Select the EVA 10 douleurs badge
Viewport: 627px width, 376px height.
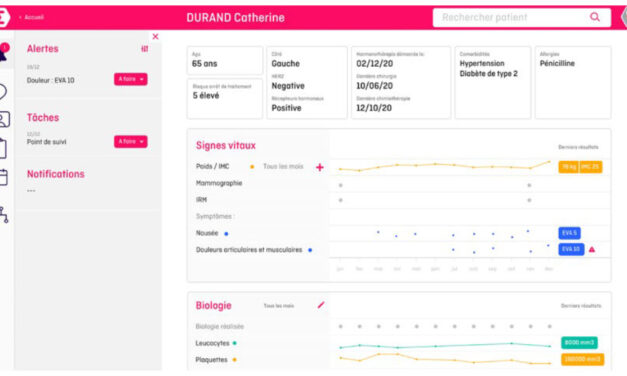tap(571, 249)
